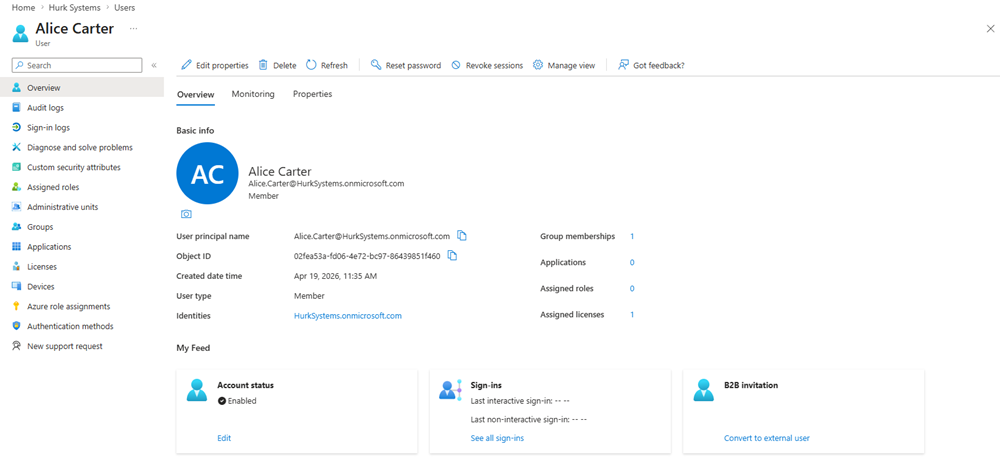Click the camera icon to change photo

point(186,214)
